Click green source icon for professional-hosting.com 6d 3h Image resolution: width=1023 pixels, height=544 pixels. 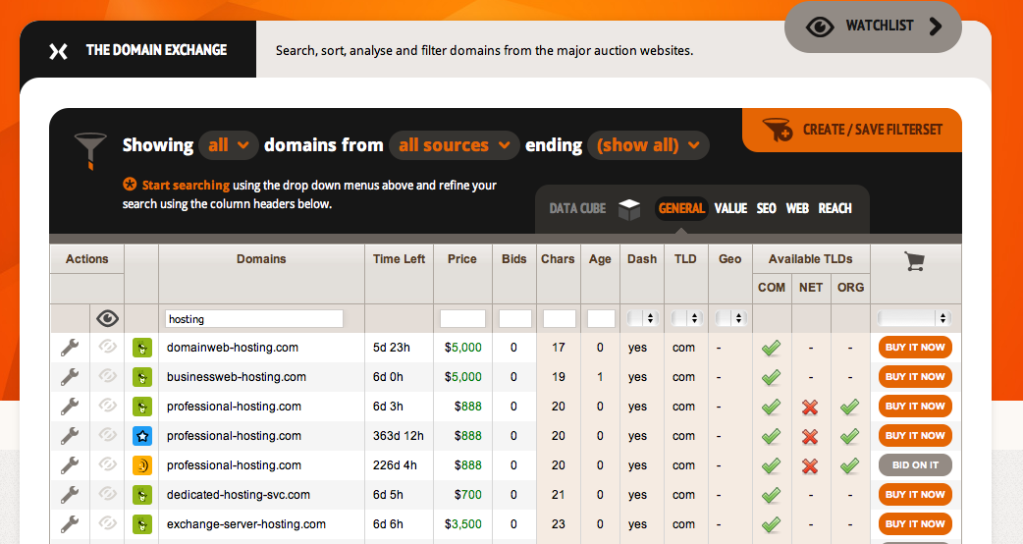pyautogui.click(x=142, y=406)
